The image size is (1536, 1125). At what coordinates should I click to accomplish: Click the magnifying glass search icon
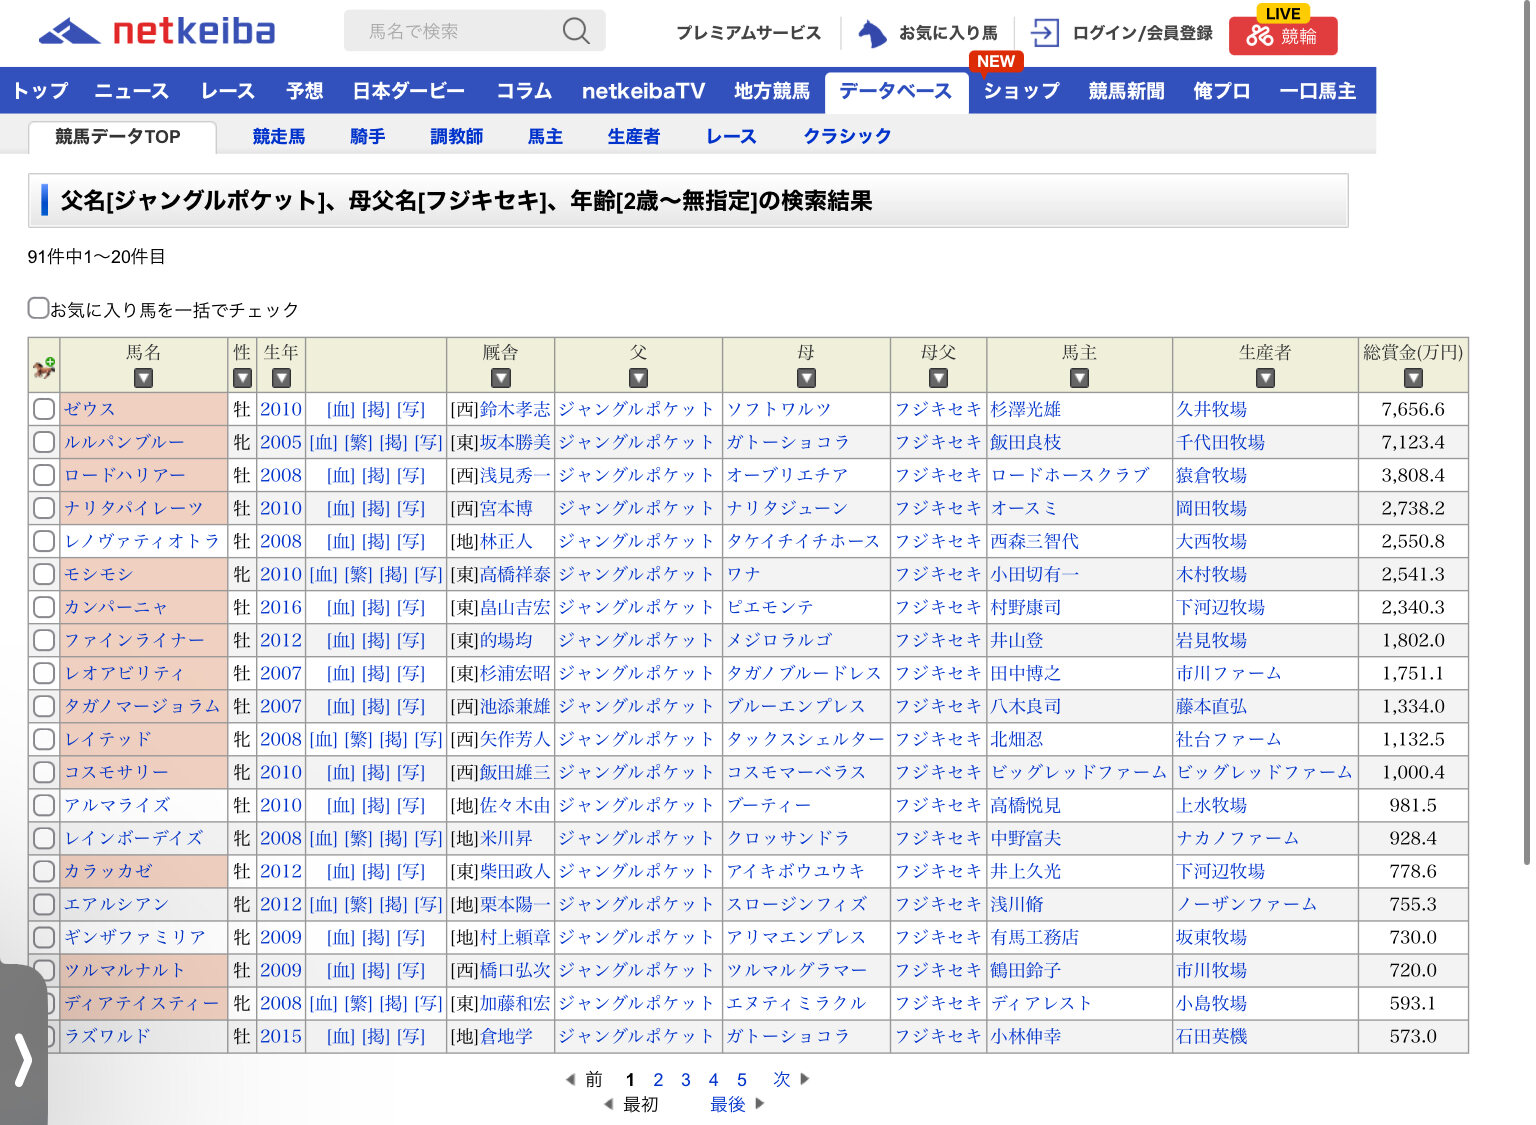coord(575,31)
